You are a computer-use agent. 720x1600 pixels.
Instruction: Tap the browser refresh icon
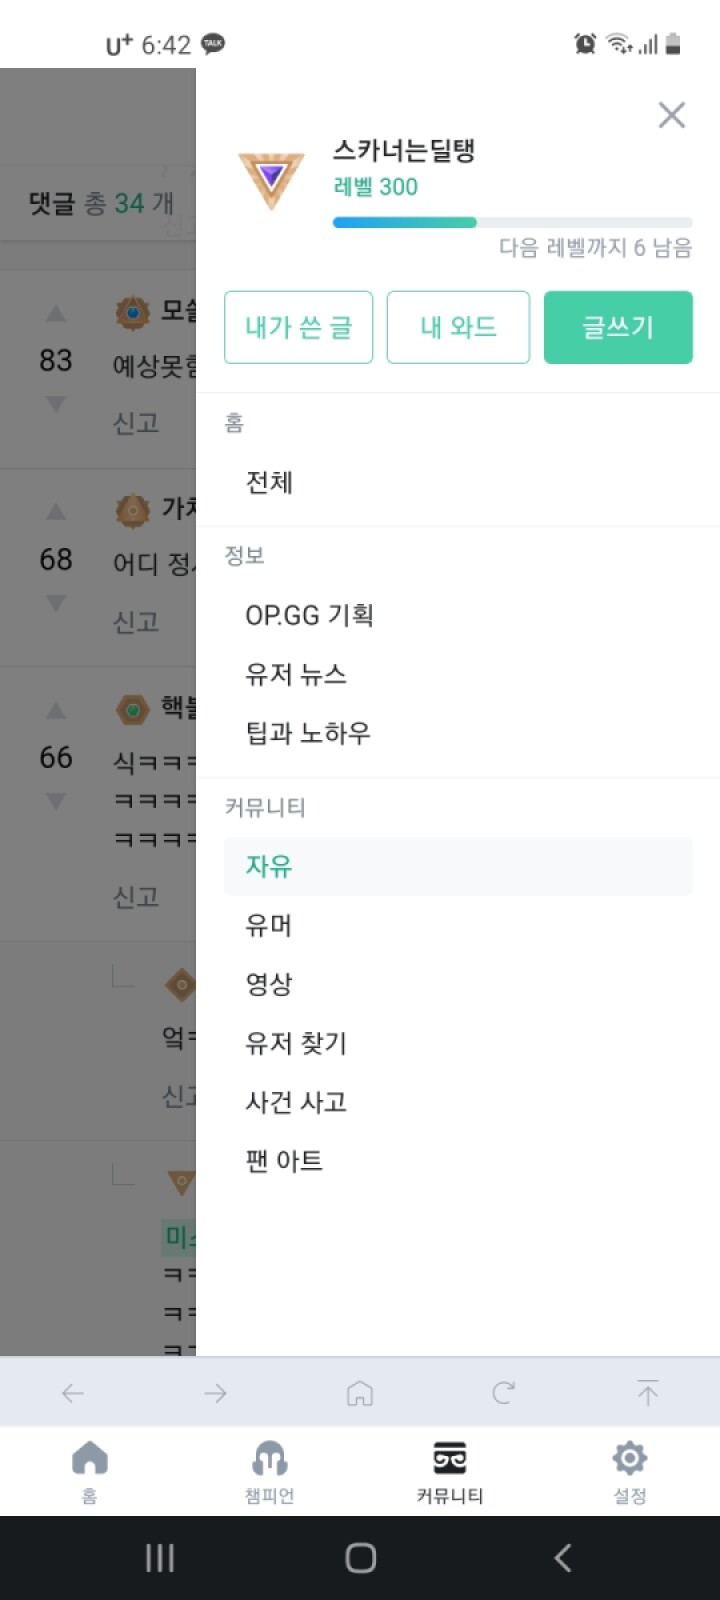pyautogui.click(x=503, y=1392)
